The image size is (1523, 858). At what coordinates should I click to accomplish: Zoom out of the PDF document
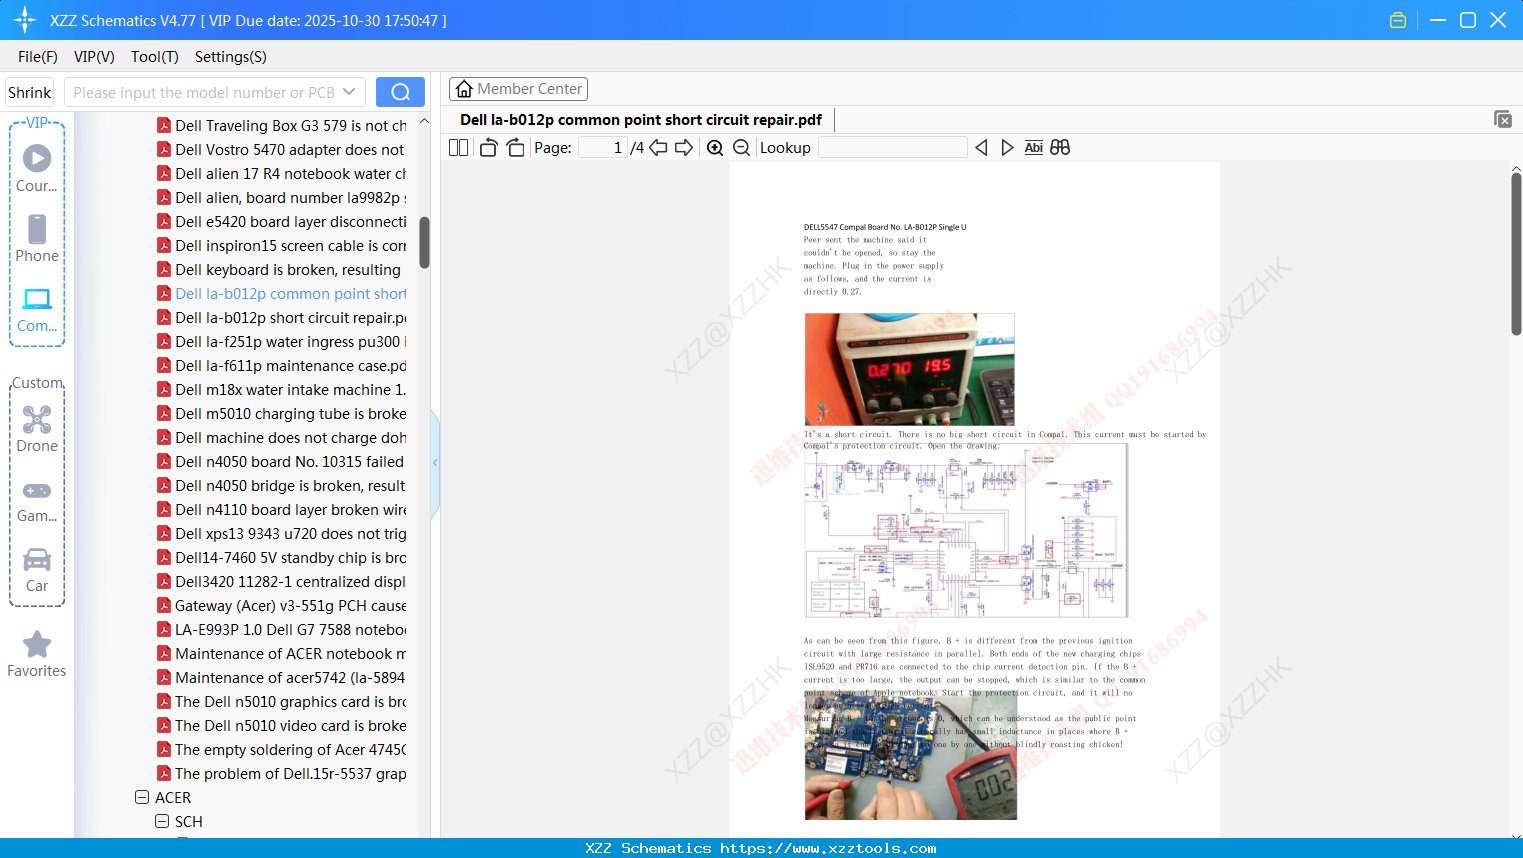click(x=741, y=148)
